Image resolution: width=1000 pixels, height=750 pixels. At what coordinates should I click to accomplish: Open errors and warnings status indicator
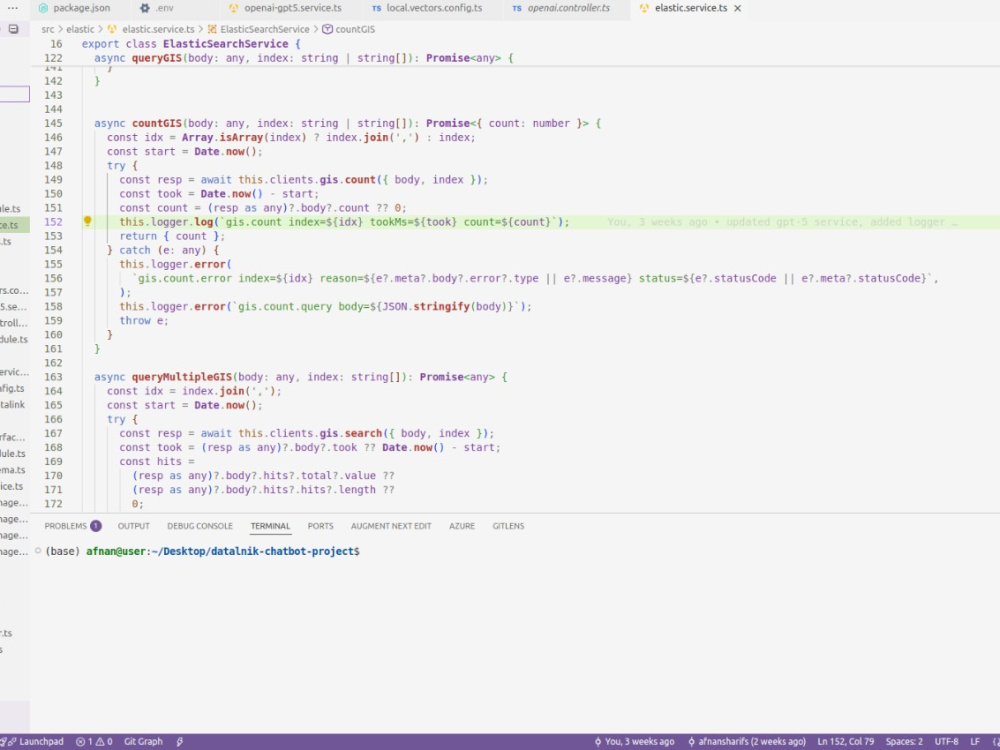94,742
